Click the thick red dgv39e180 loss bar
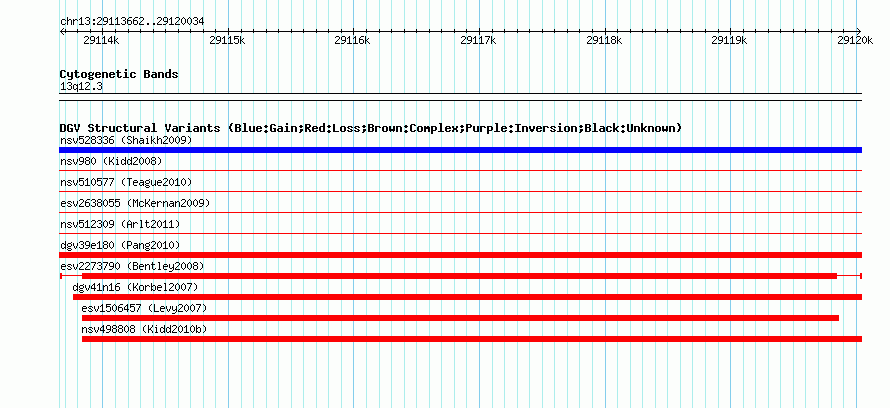The image size is (890, 408). pyautogui.click(x=460, y=255)
